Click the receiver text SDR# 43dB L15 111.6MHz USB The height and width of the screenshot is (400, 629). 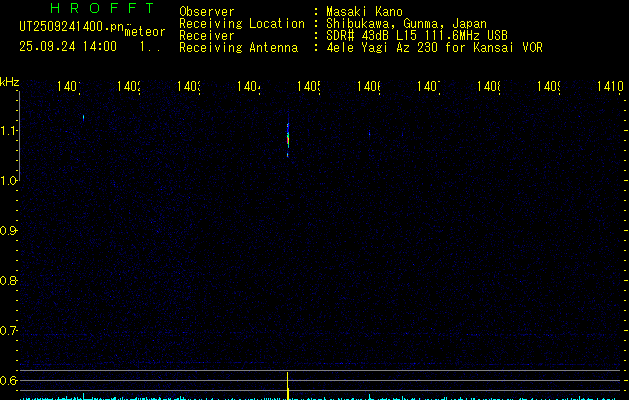pos(417,35)
